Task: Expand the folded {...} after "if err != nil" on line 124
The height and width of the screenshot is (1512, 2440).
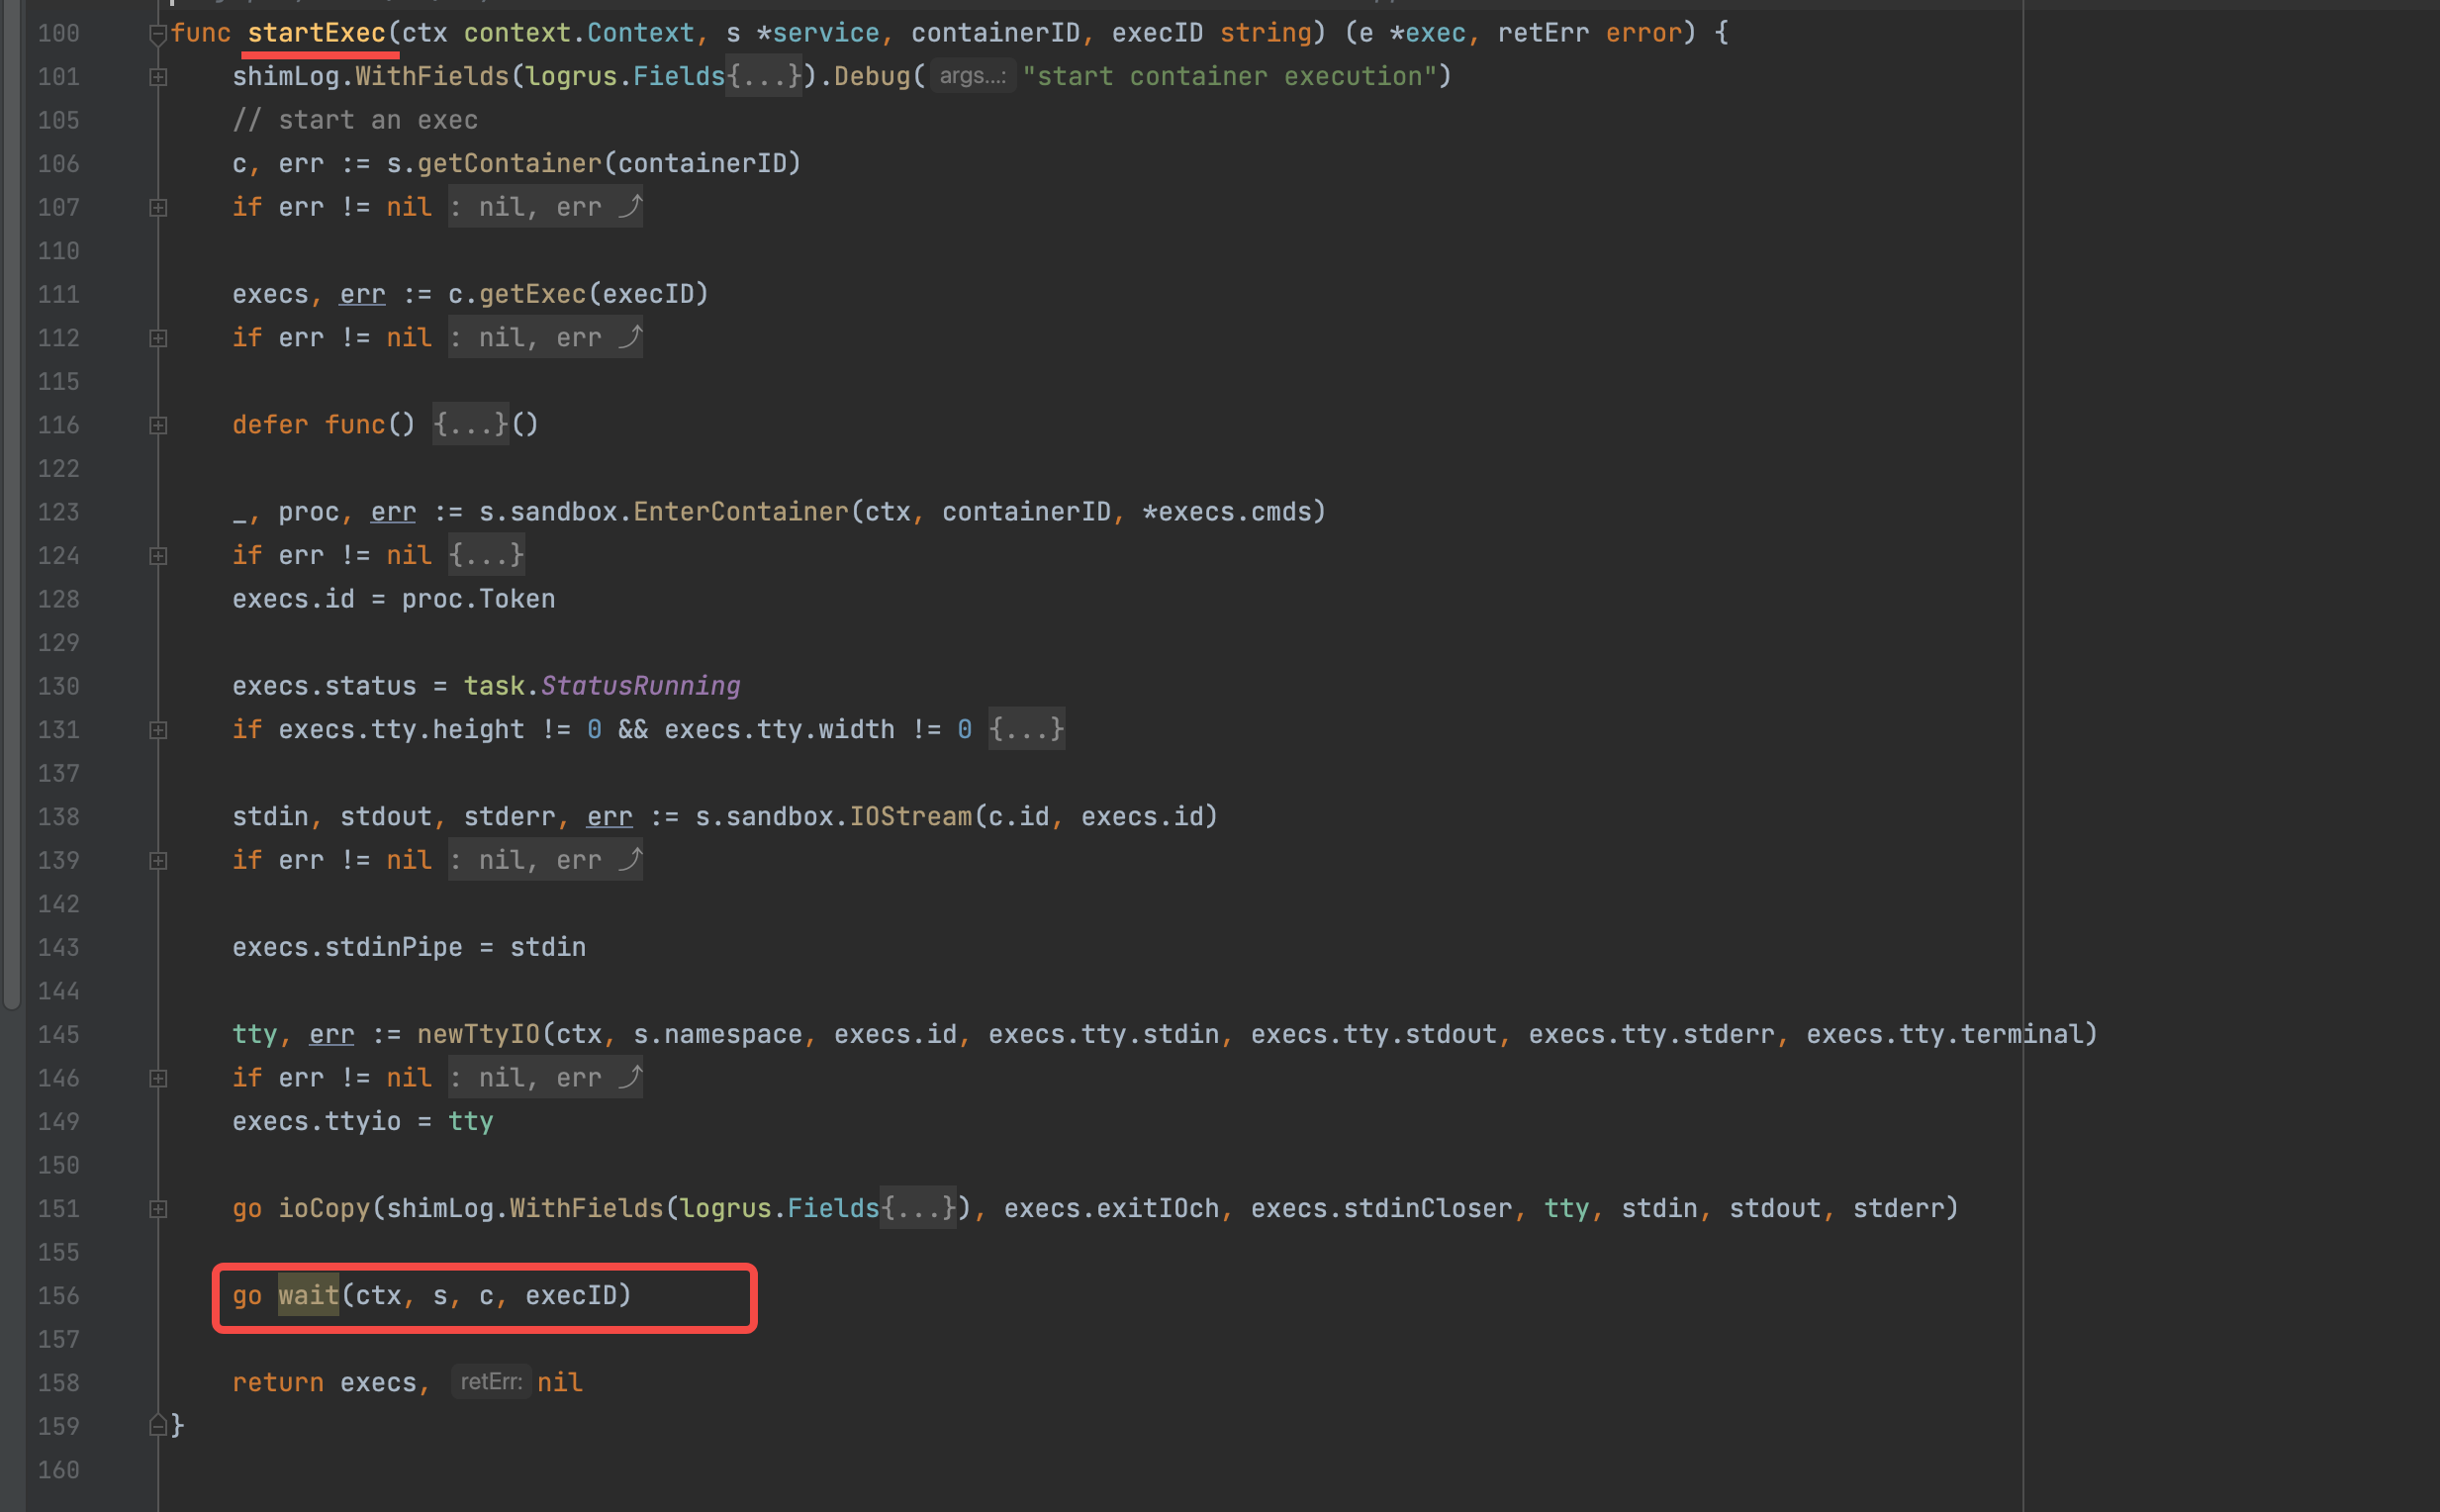Action: (486, 555)
